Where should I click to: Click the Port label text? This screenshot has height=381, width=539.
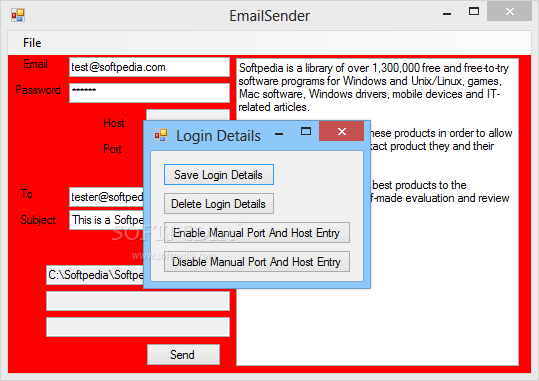tap(112, 149)
